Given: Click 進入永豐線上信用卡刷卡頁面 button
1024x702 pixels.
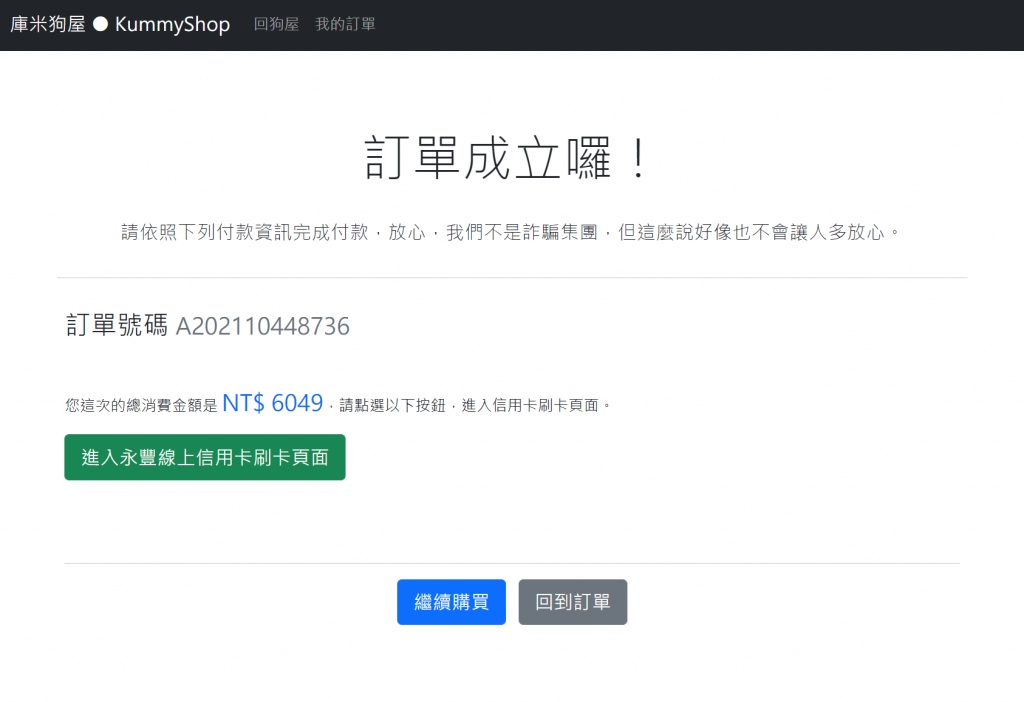Looking at the screenshot, I should 204,457.
